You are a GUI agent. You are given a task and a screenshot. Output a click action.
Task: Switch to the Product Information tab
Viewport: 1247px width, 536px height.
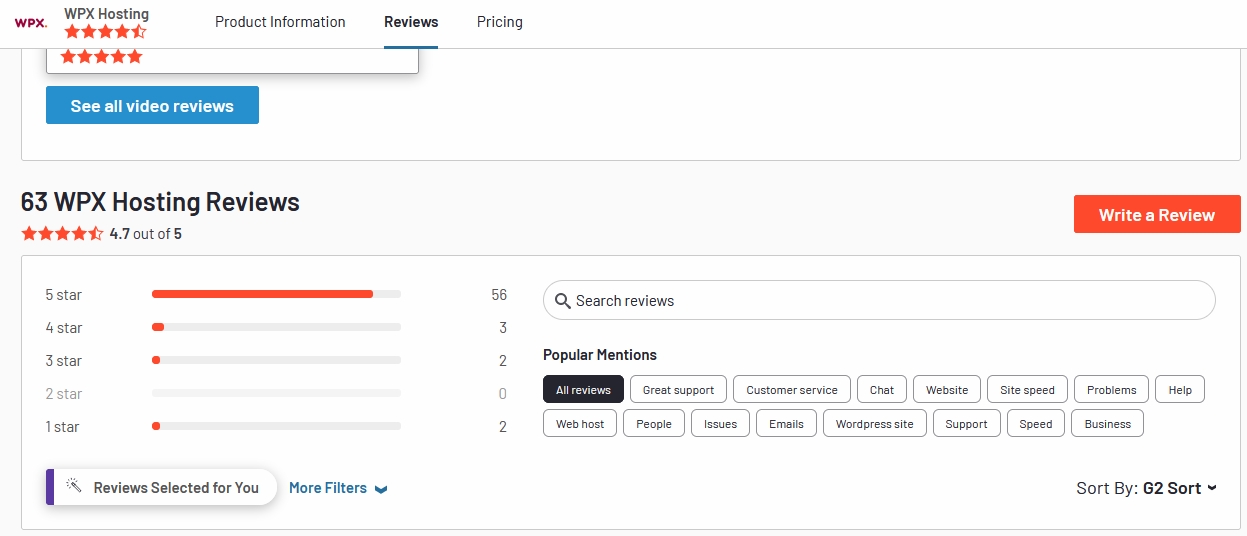280,22
